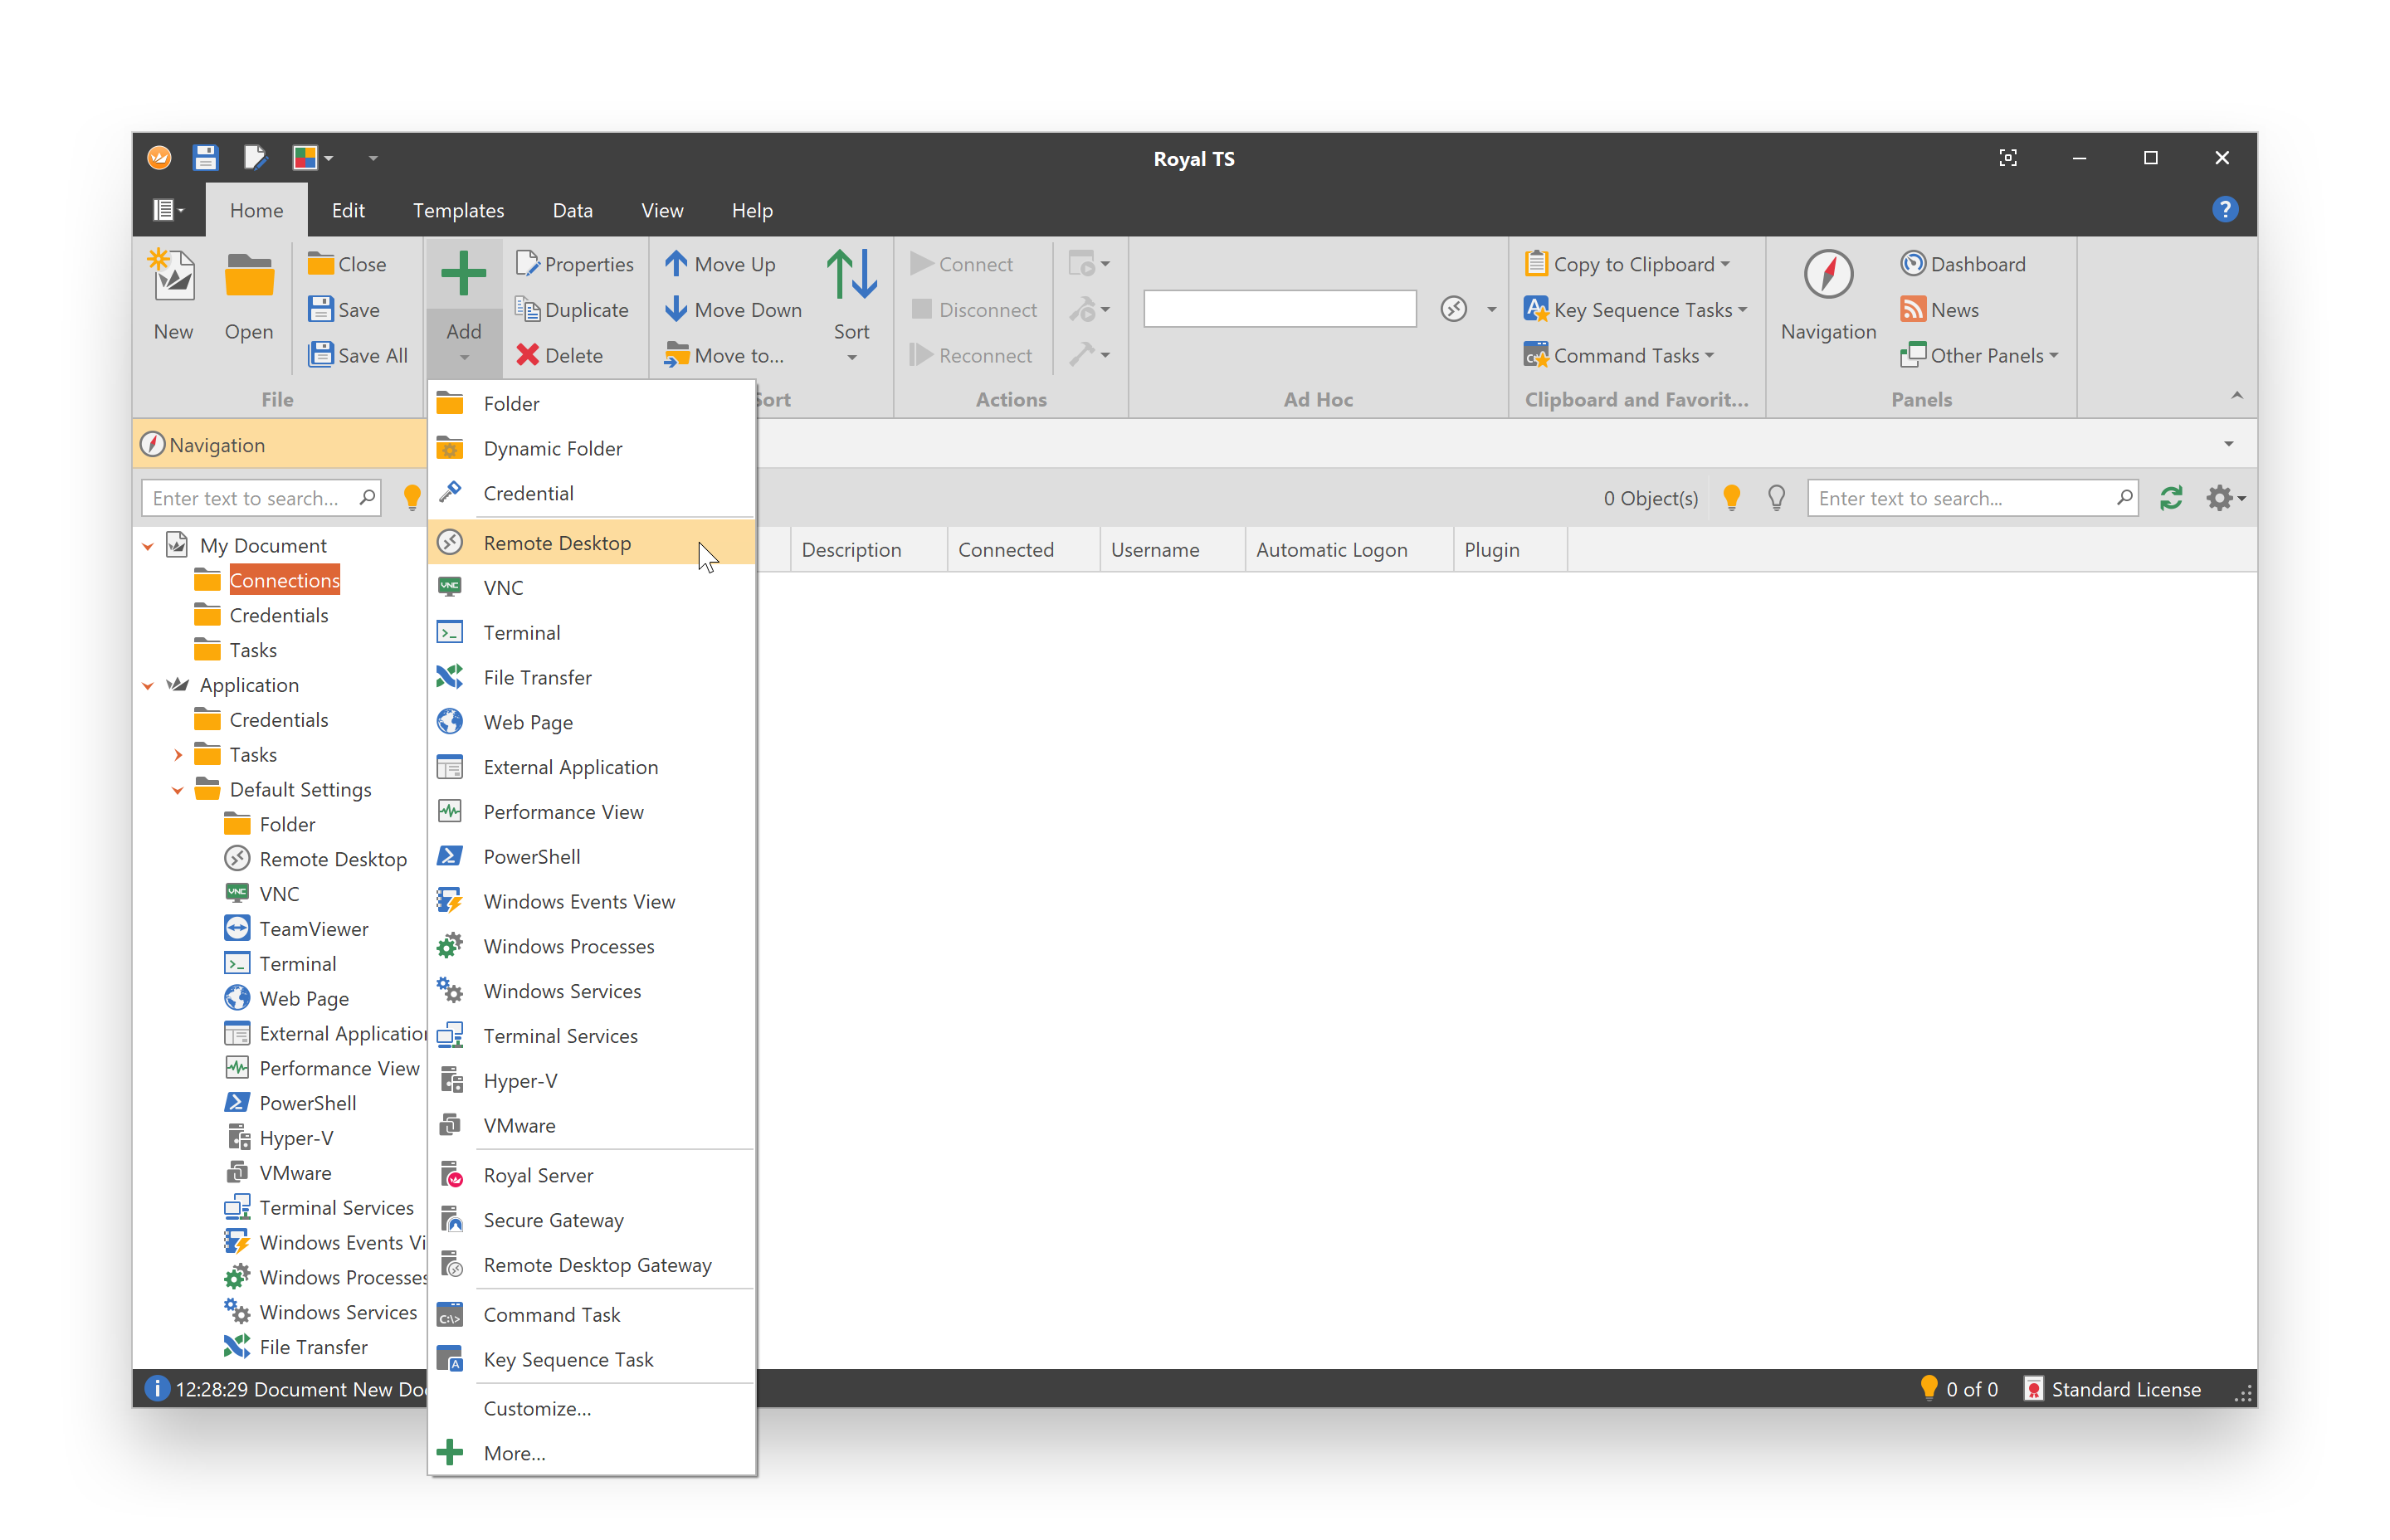Click in the Ad Hoc text input field

coord(1279,309)
